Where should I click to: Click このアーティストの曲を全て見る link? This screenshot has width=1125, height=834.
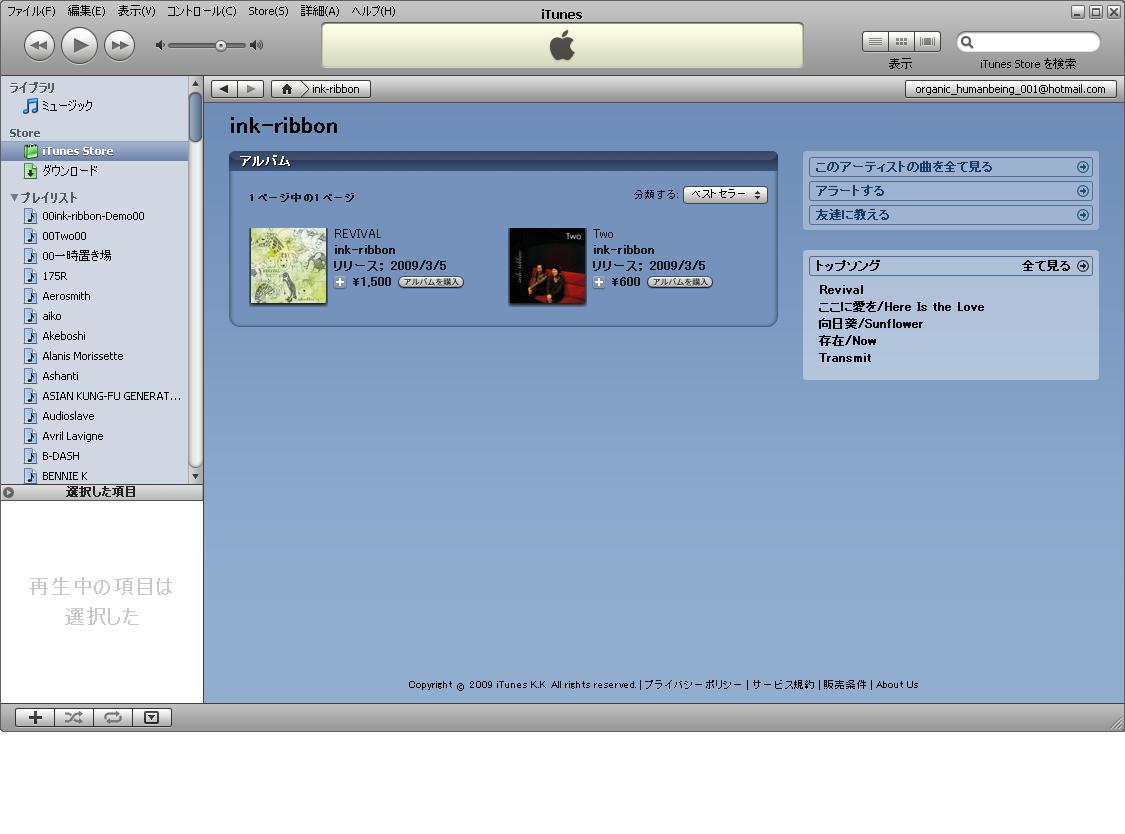(x=951, y=167)
